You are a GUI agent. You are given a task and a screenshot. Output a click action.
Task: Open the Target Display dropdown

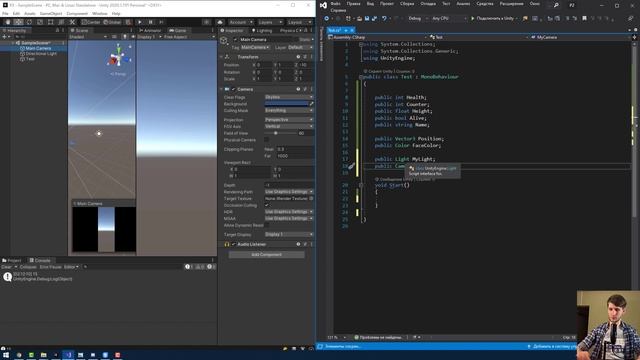point(289,234)
